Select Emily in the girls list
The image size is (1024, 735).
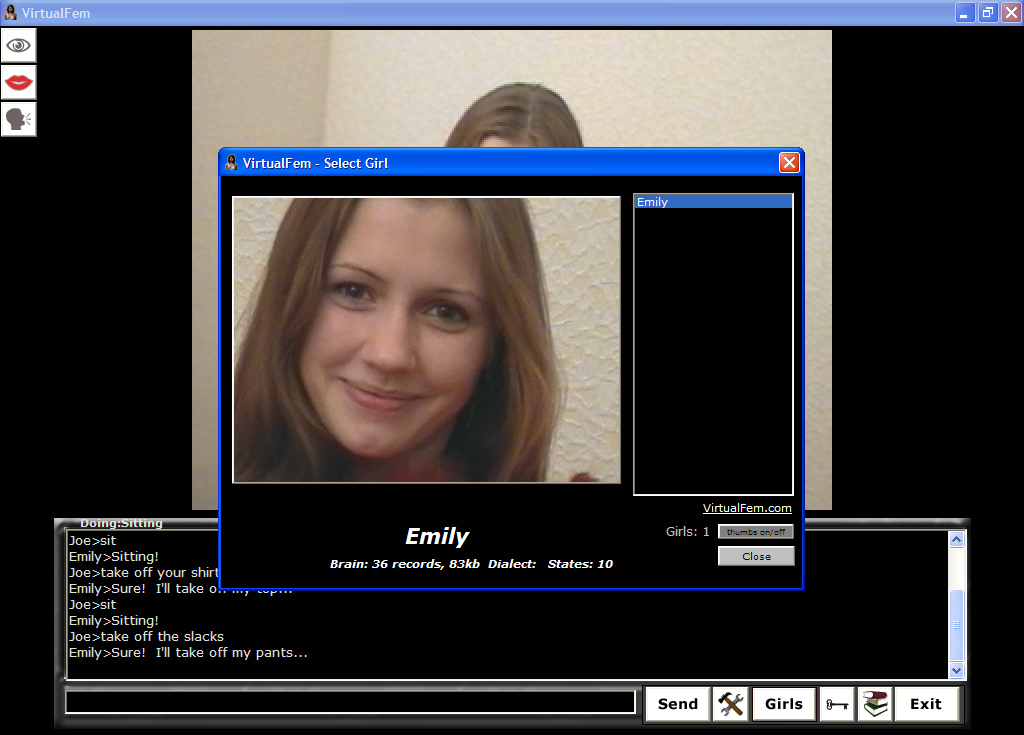(x=713, y=202)
